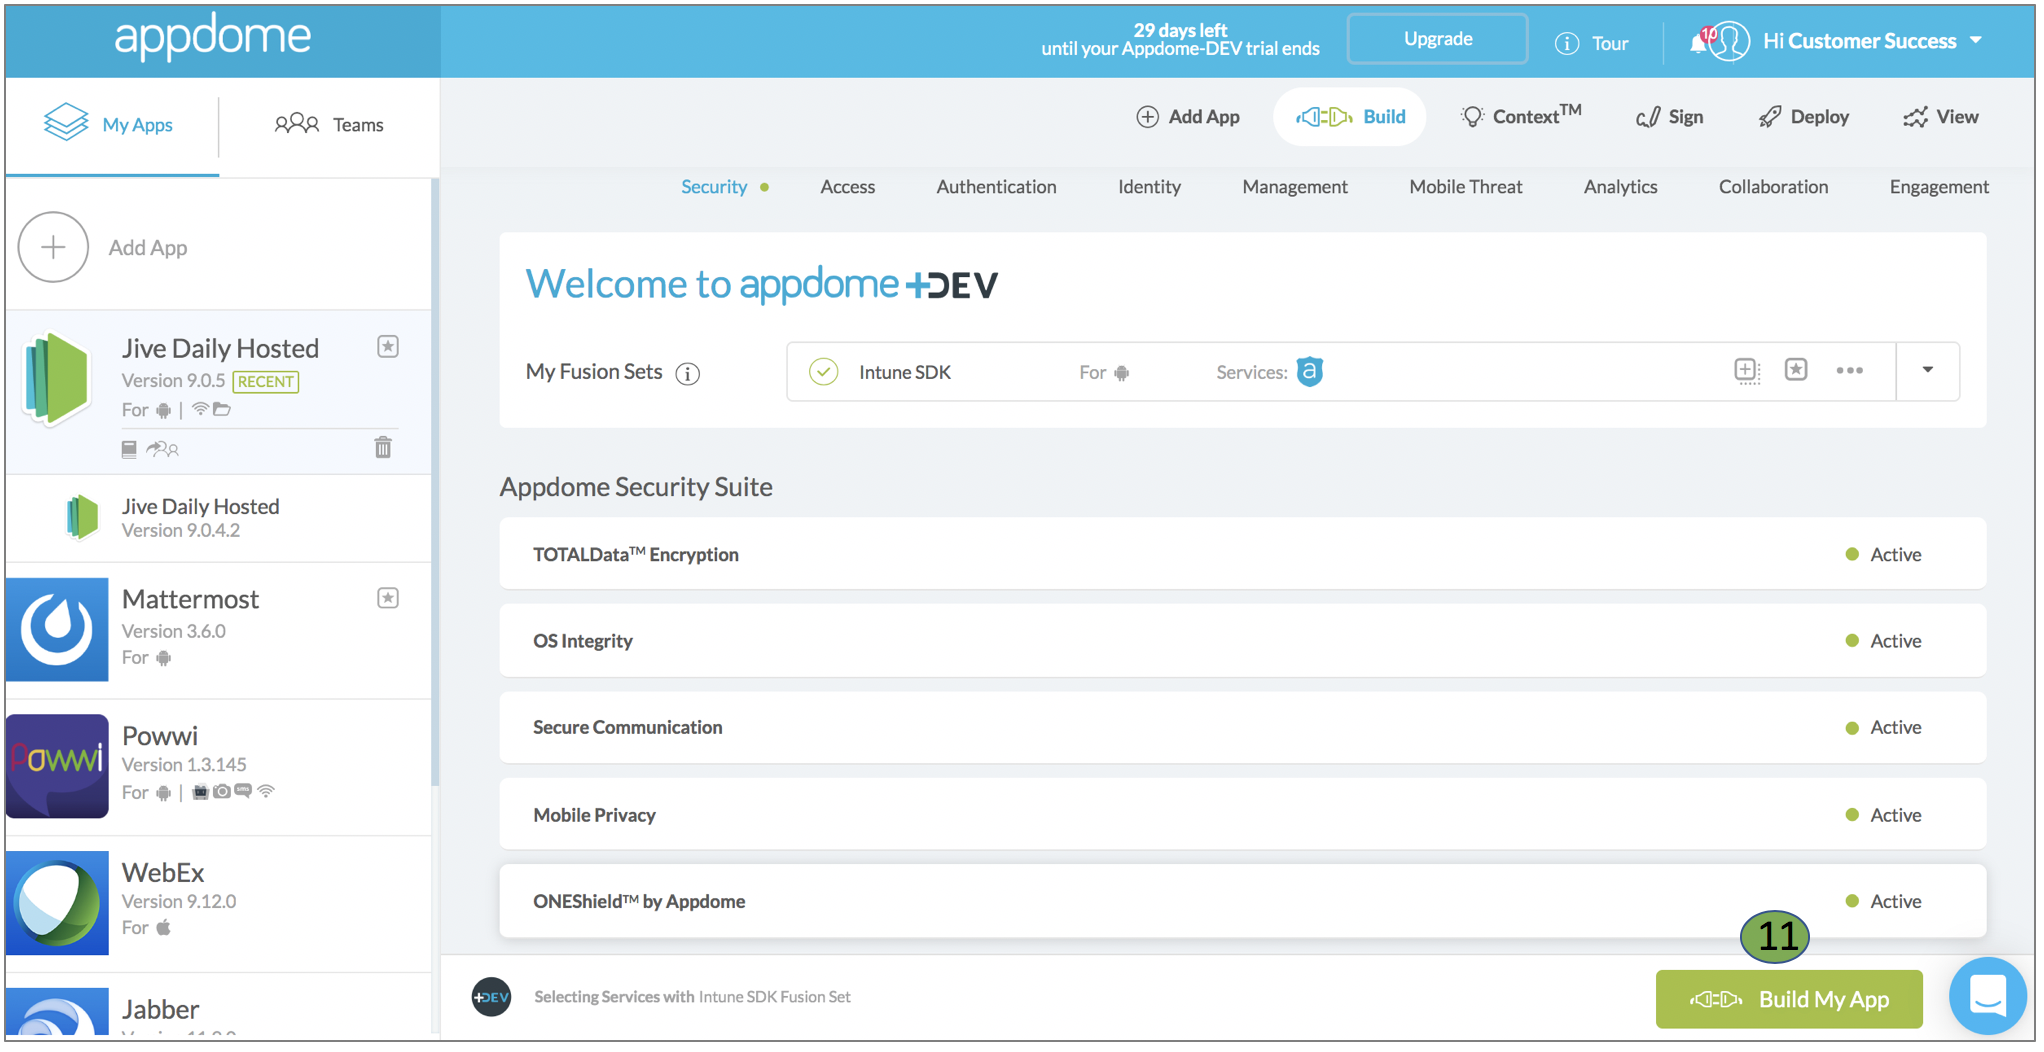The height and width of the screenshot is (1052, 2044).
Task: Select the Build workflow step
Action: tap(1350, 117)
